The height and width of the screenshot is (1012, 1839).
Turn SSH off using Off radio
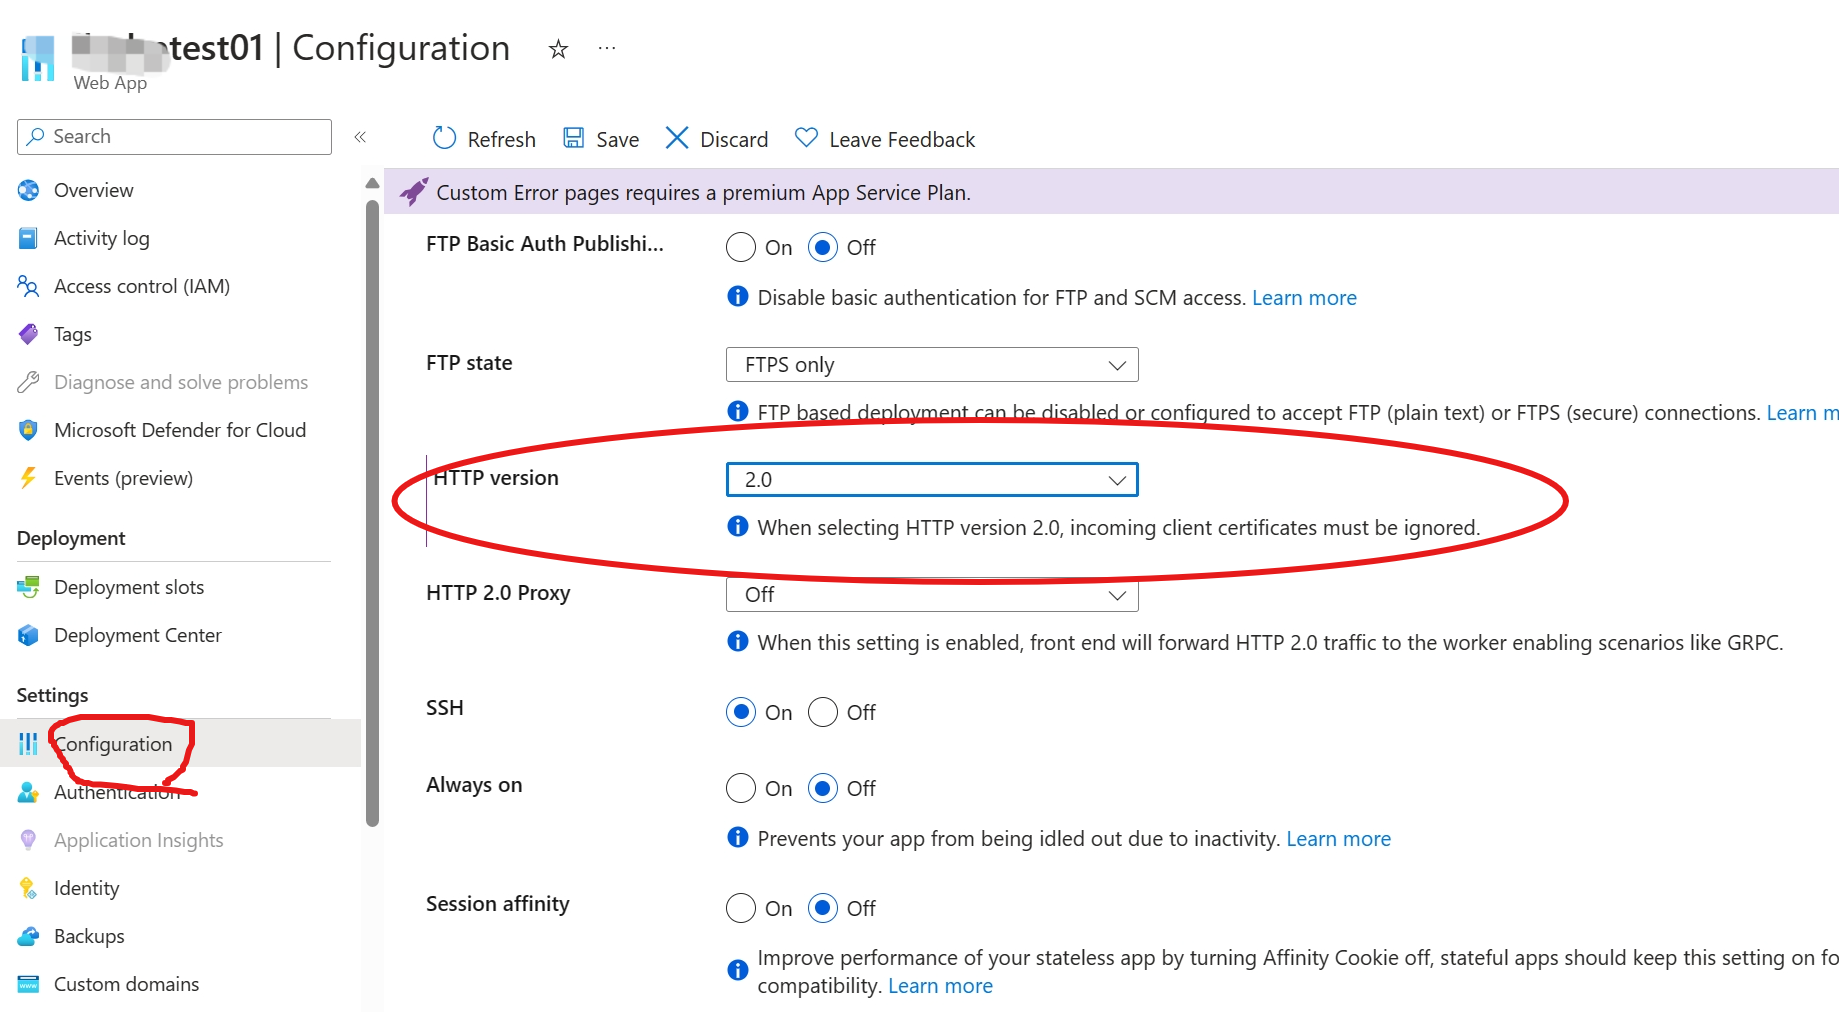tap(823, 712)
